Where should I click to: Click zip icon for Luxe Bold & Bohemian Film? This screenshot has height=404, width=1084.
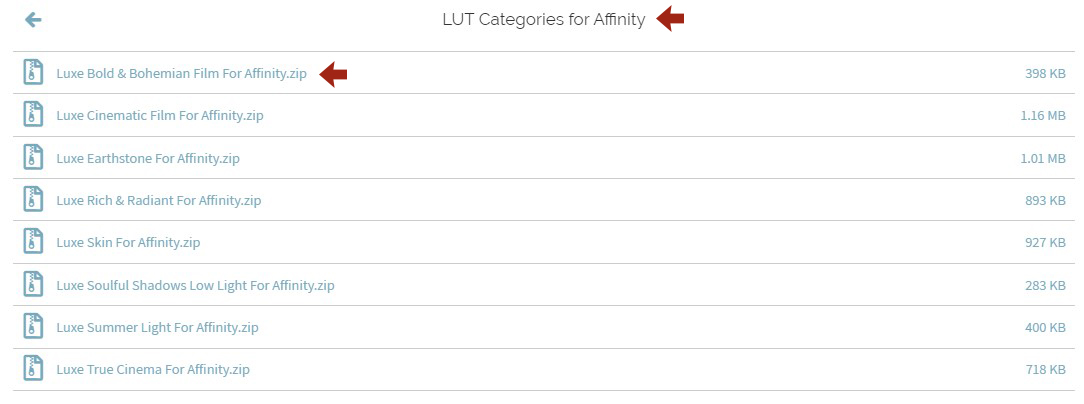(x=34, y=73)
